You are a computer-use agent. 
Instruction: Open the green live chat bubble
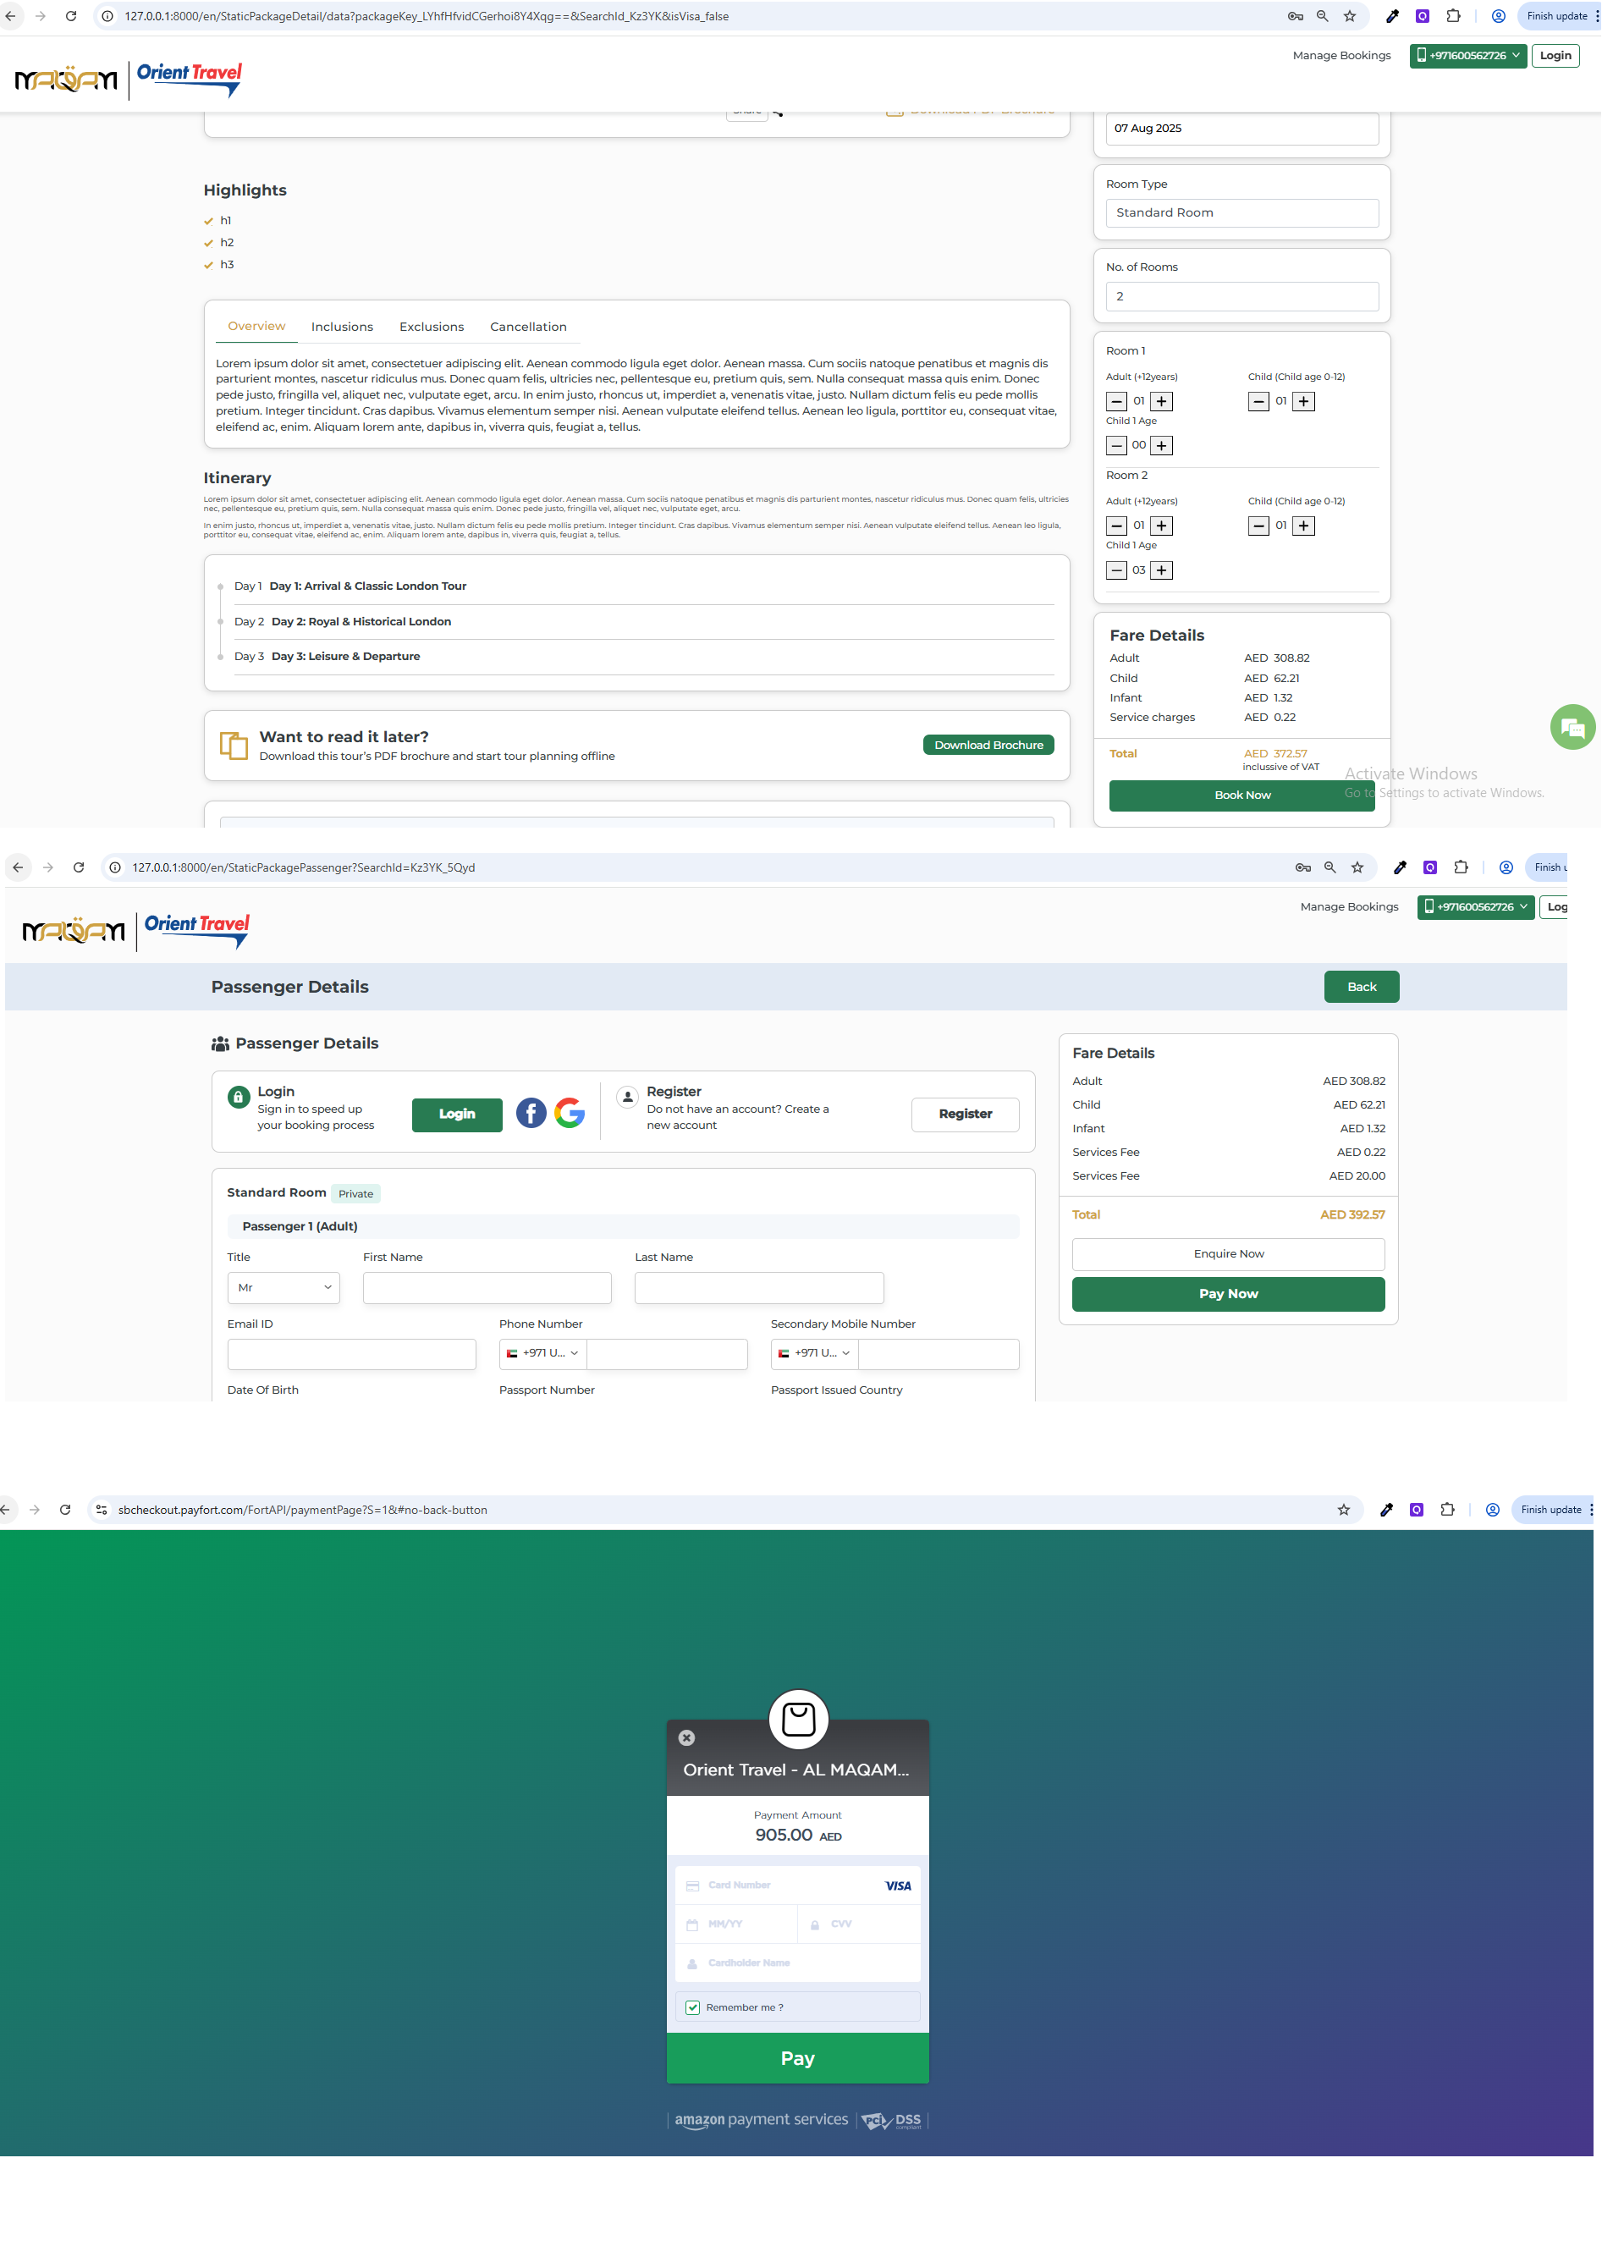coord(1594,737)
